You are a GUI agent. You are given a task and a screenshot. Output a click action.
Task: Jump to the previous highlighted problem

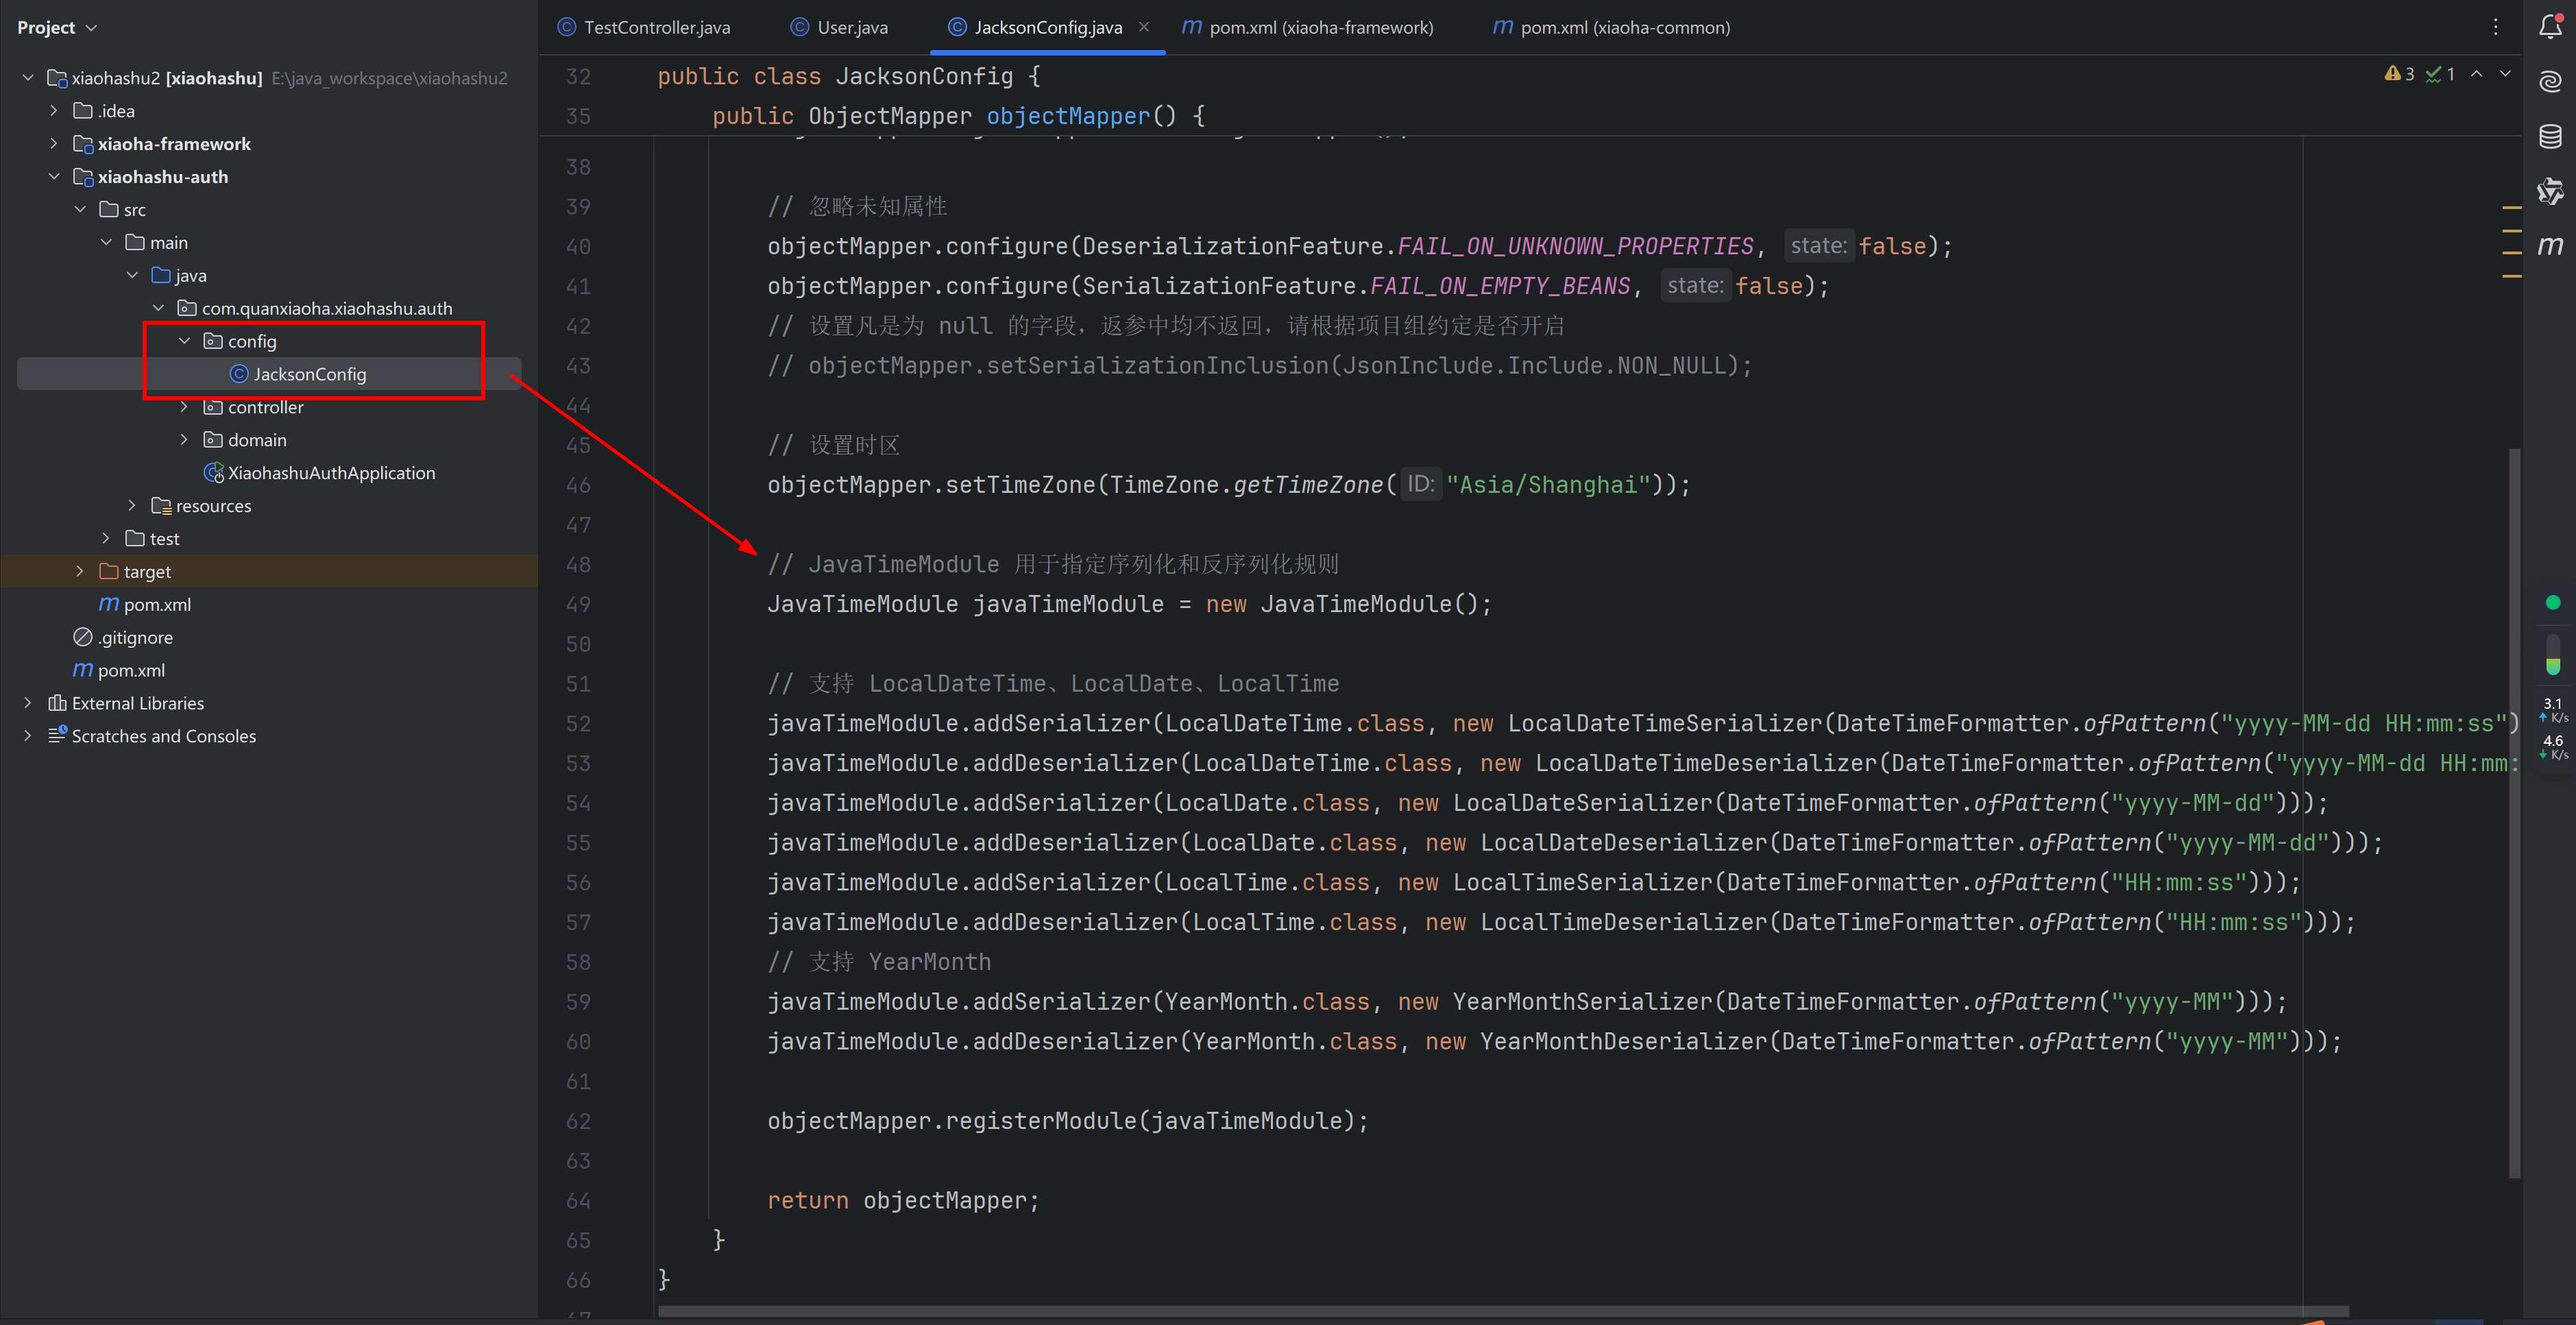pos(2476,74)
